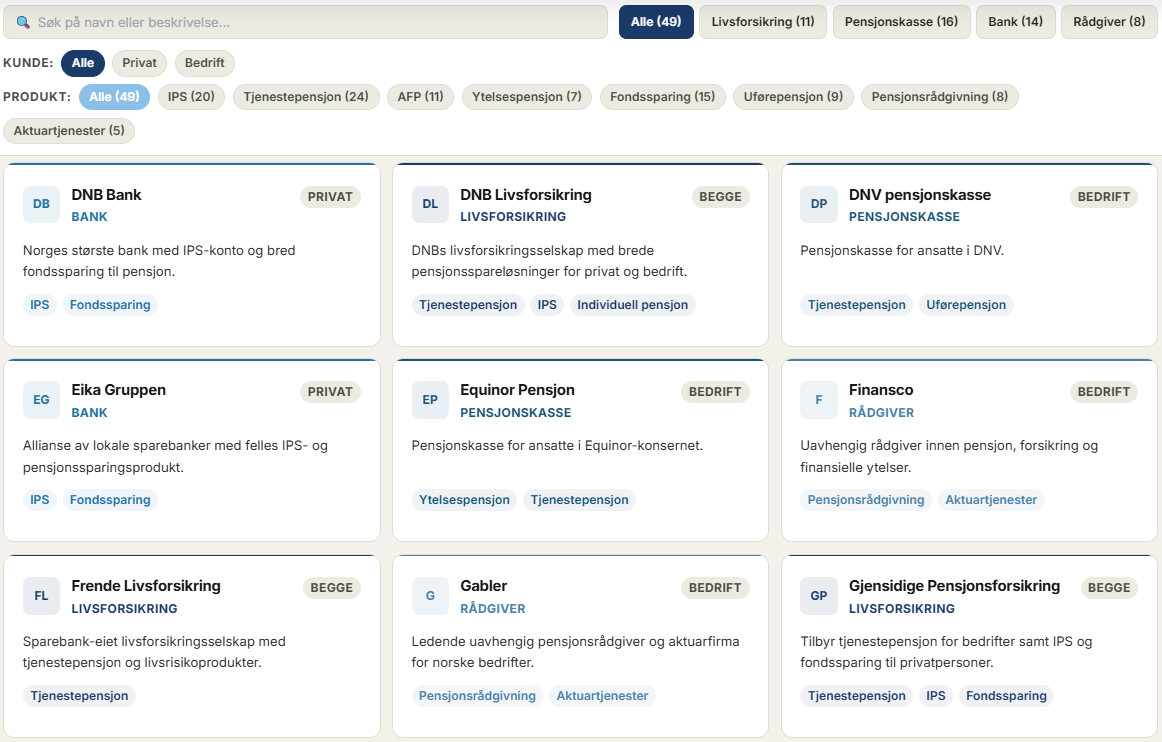Click the BEDRIFT badge on DNV pensjonskasse
The image size is (1162, 742).
pyautogui.click(x=1103, y=196)
